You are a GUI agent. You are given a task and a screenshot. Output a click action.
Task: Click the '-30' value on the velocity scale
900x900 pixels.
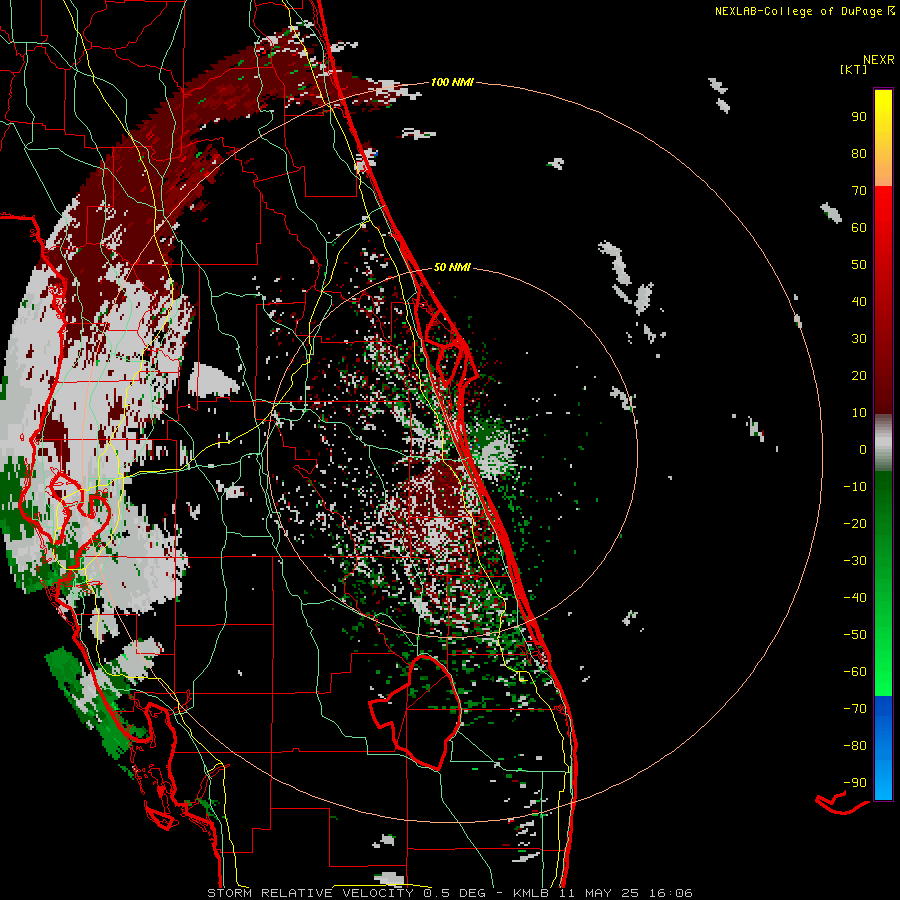855,561
